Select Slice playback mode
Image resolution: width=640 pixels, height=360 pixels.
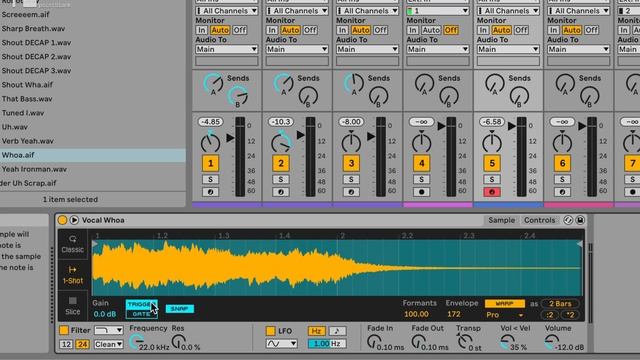(73, 306)
